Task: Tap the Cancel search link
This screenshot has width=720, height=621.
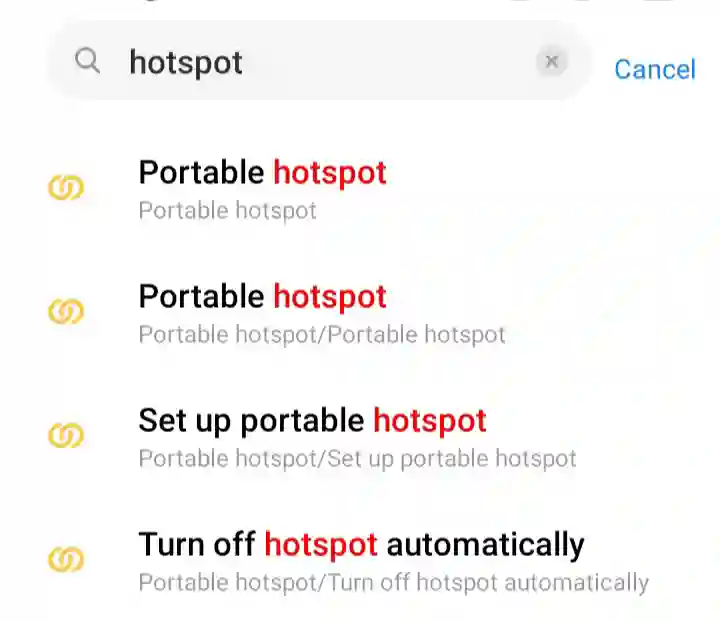Action: [654, 69]
